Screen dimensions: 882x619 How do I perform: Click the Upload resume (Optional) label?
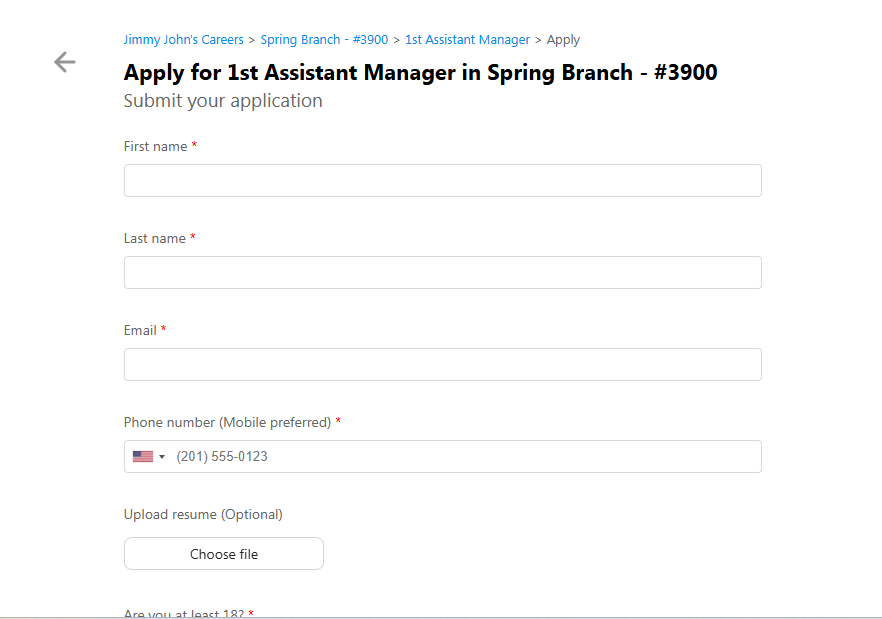(x=203, y=514)
